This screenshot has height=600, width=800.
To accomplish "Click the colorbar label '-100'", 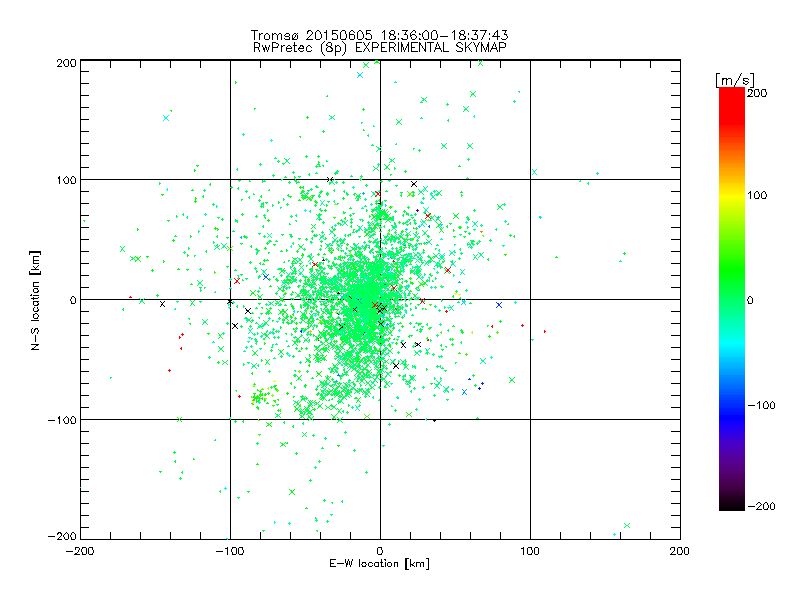I will (761, 406).
